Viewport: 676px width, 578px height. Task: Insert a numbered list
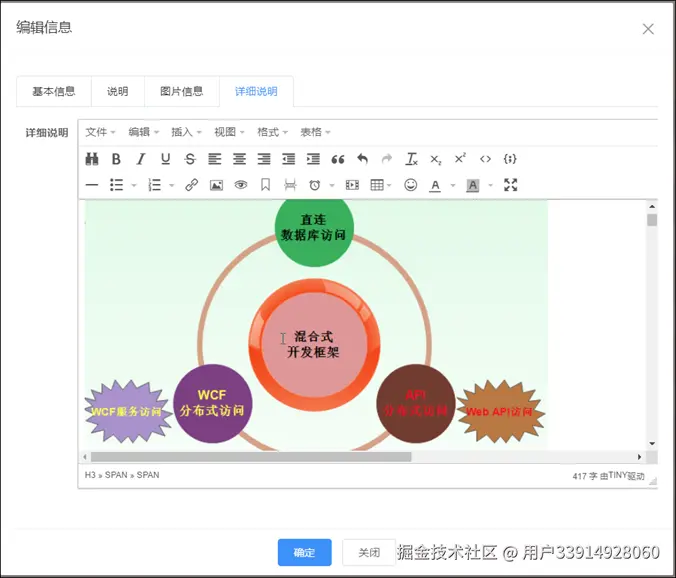pos(154,185)
